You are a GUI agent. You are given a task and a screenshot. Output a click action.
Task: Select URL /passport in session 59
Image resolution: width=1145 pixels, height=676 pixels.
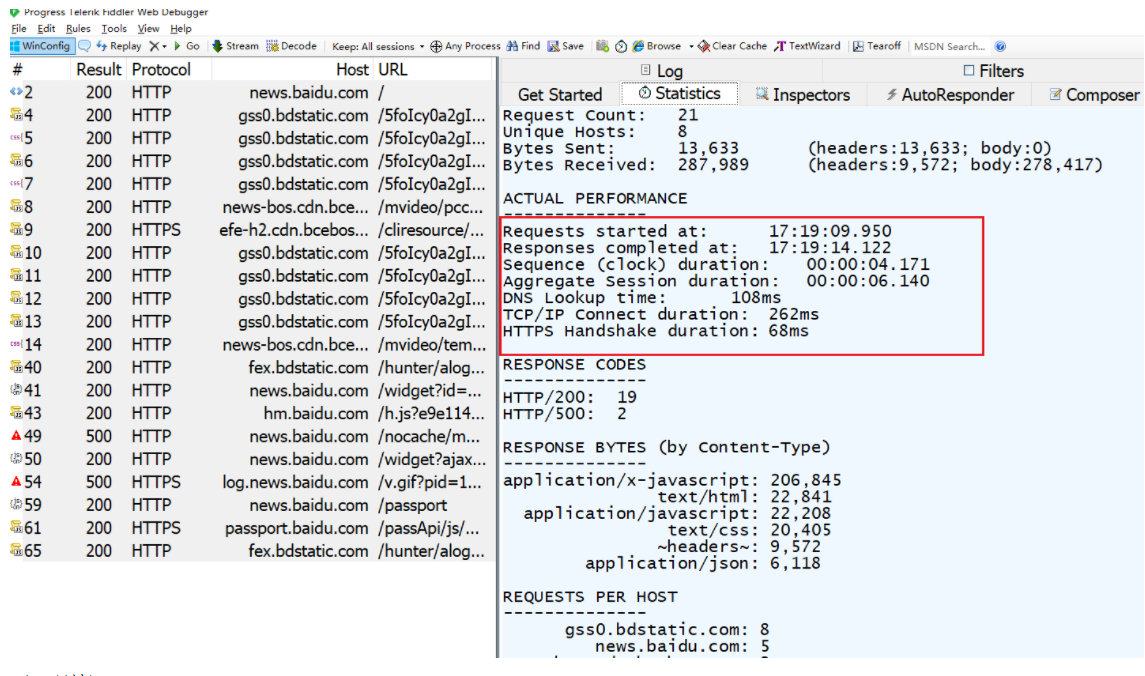(x=413, y=505)
